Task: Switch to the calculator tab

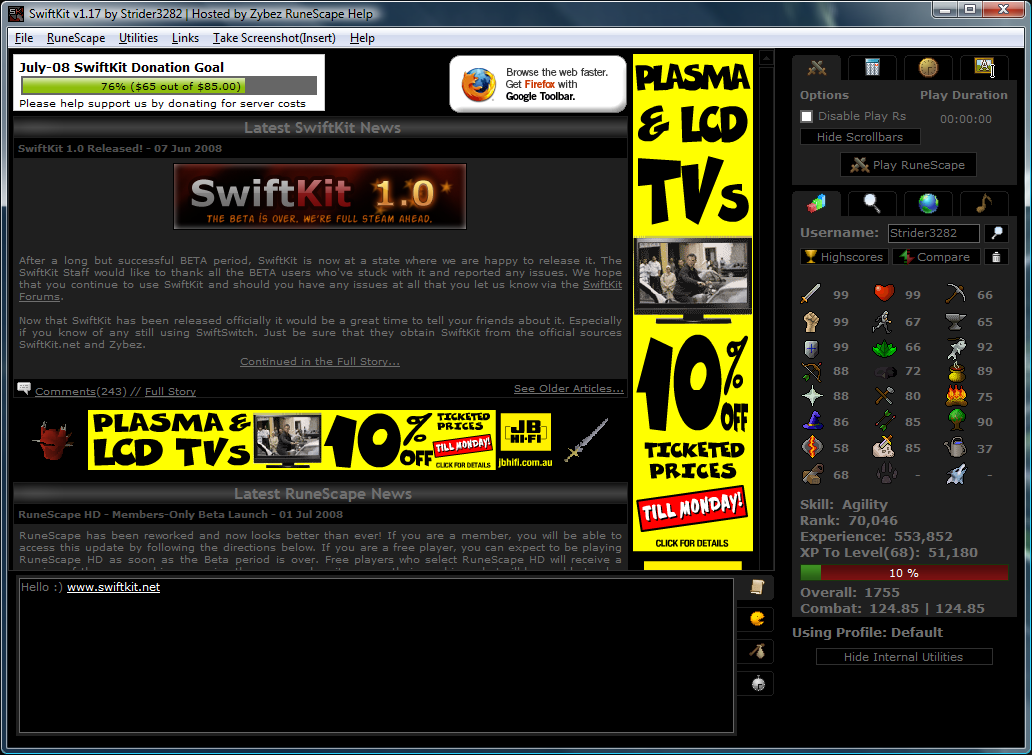Action: (x=872, y=67)
